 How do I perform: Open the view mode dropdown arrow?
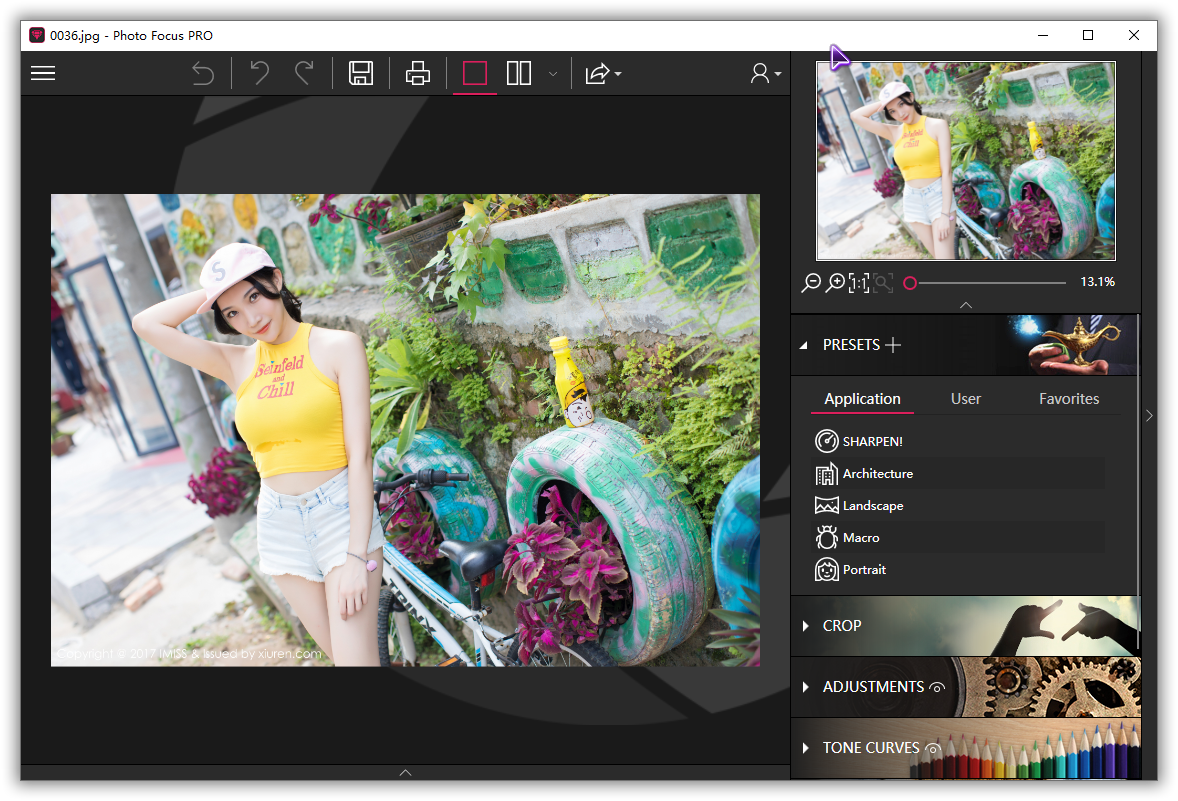(552, 74)
